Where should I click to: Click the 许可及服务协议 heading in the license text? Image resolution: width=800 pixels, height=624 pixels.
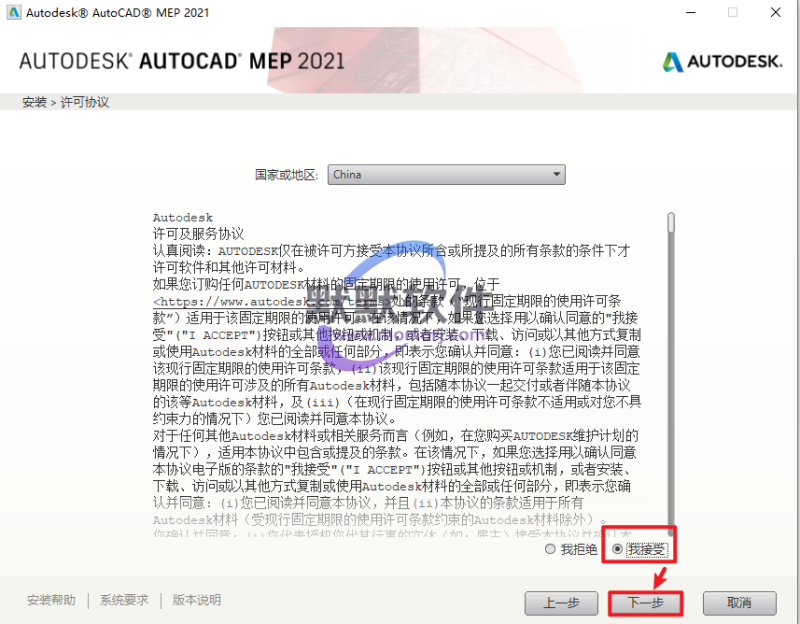190,233
